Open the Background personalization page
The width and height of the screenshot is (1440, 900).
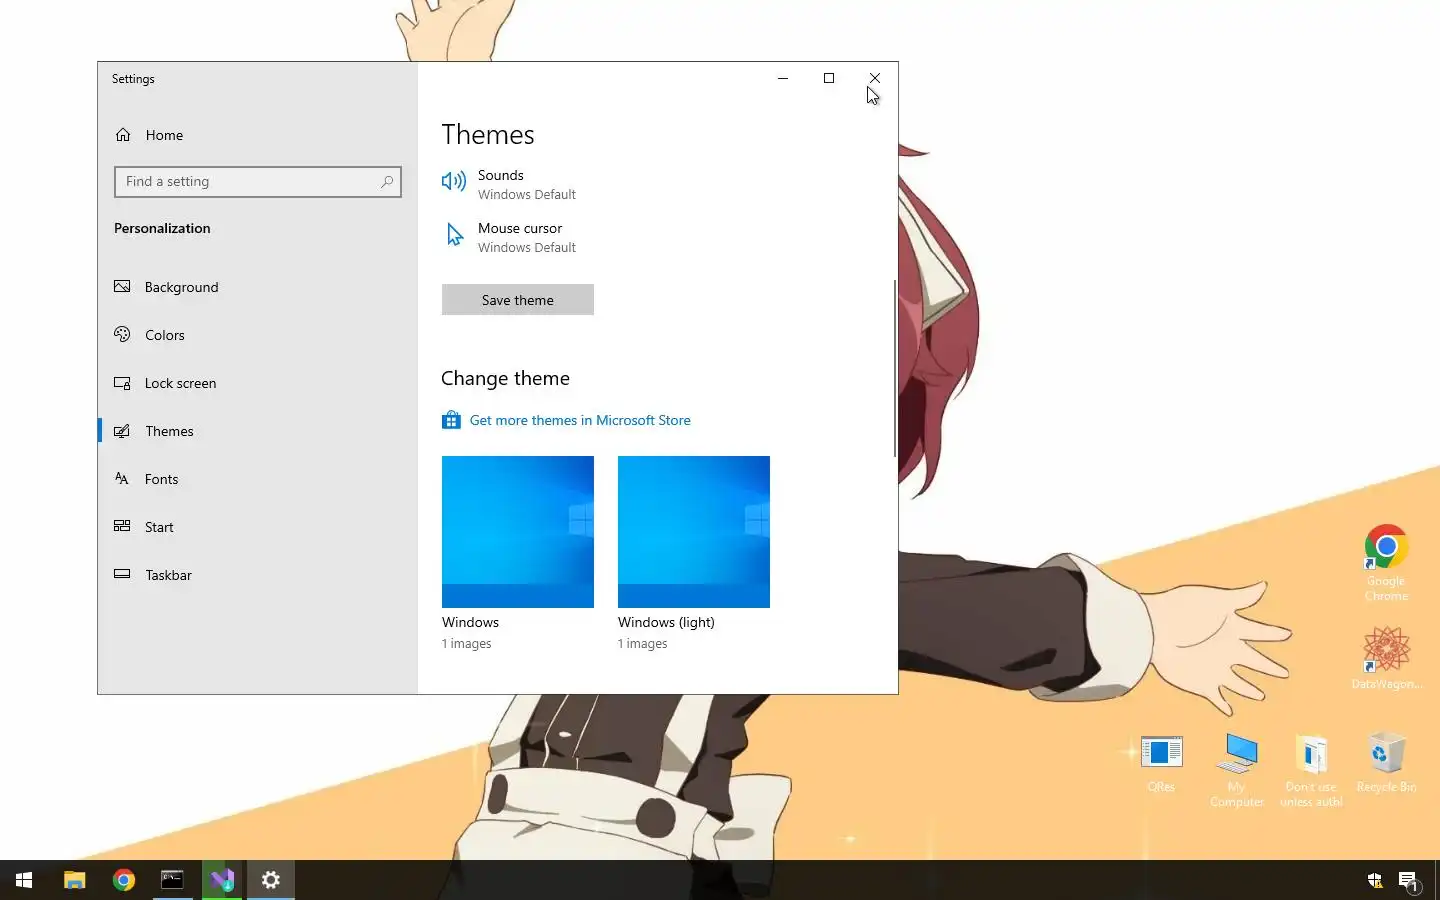(258, 287)
